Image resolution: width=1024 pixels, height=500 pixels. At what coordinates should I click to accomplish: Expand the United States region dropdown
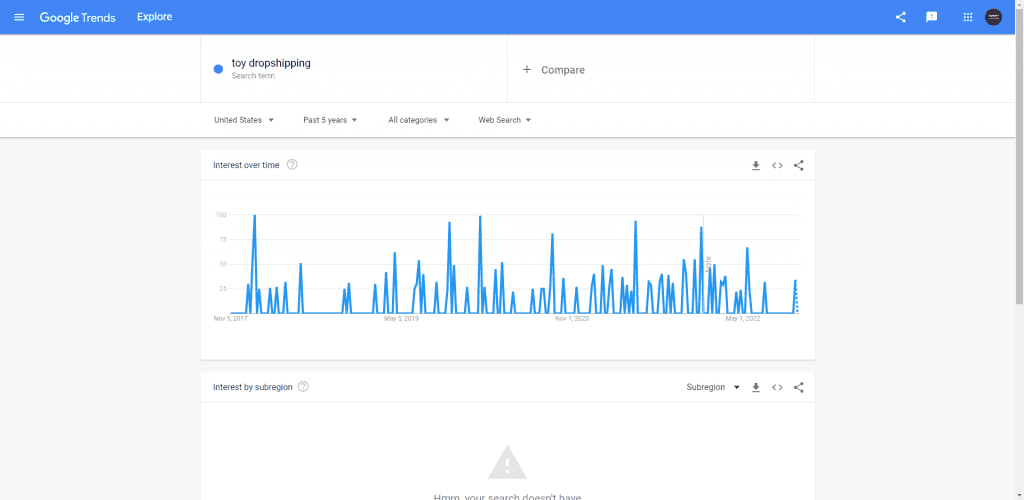pyautogui.click(x=244, y=120)
